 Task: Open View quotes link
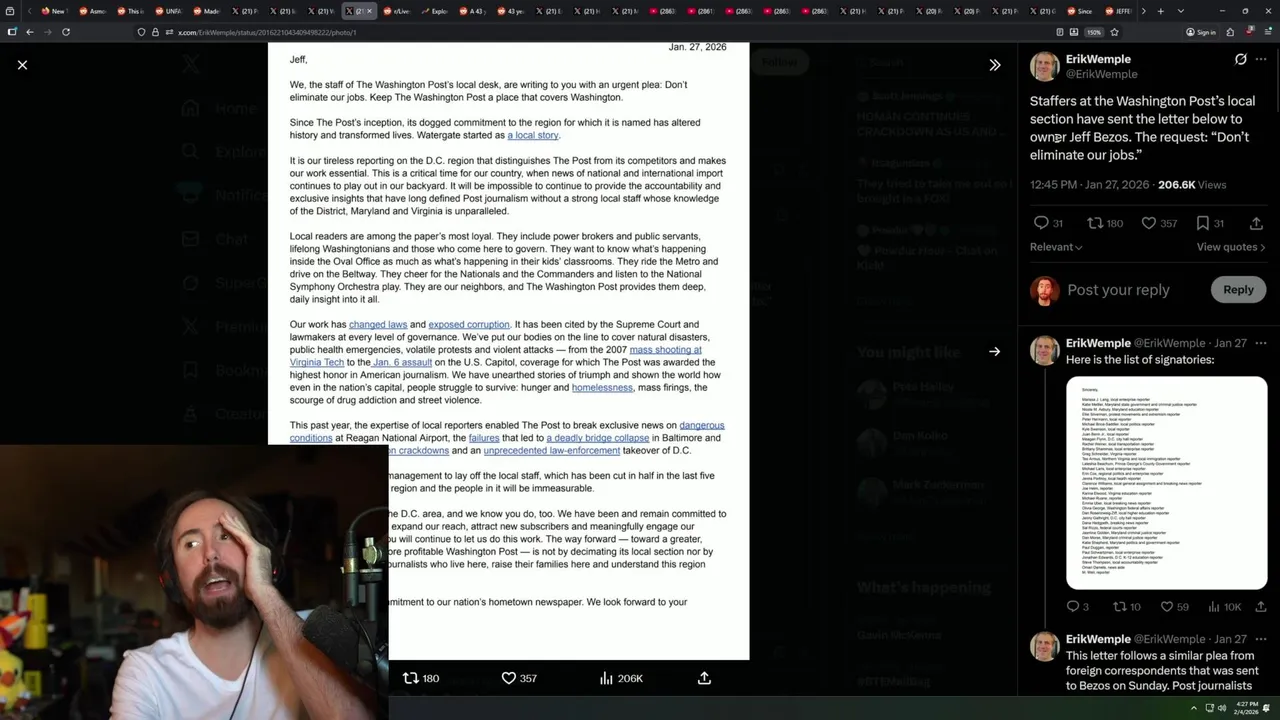(1231, 247)
